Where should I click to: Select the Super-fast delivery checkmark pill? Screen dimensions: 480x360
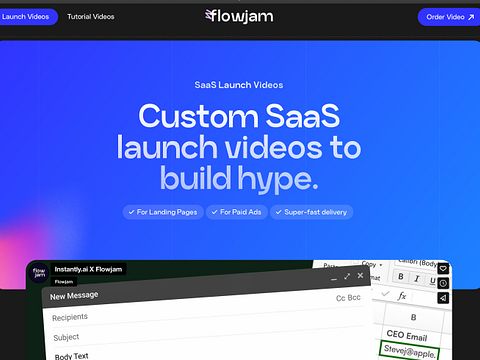[312, 212]
